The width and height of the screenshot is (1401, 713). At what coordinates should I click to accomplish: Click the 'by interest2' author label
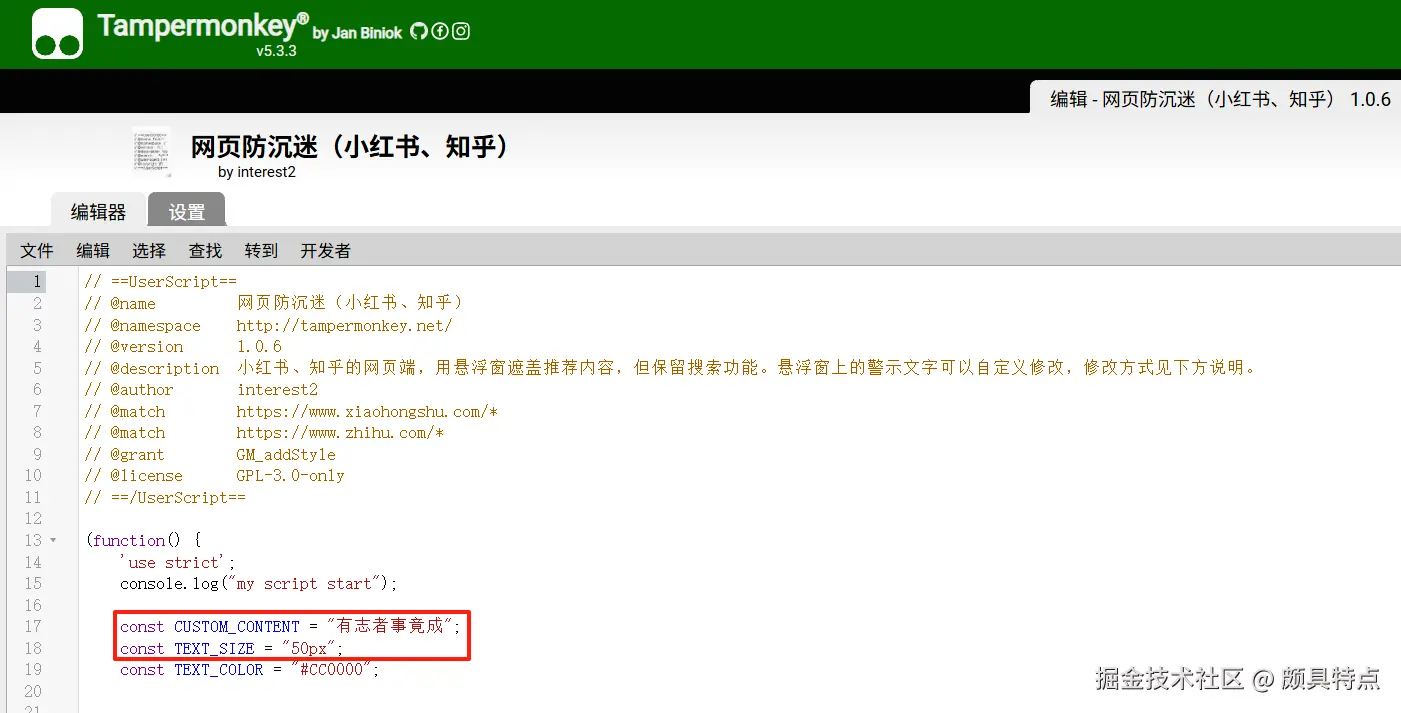(x=257, y=172)
